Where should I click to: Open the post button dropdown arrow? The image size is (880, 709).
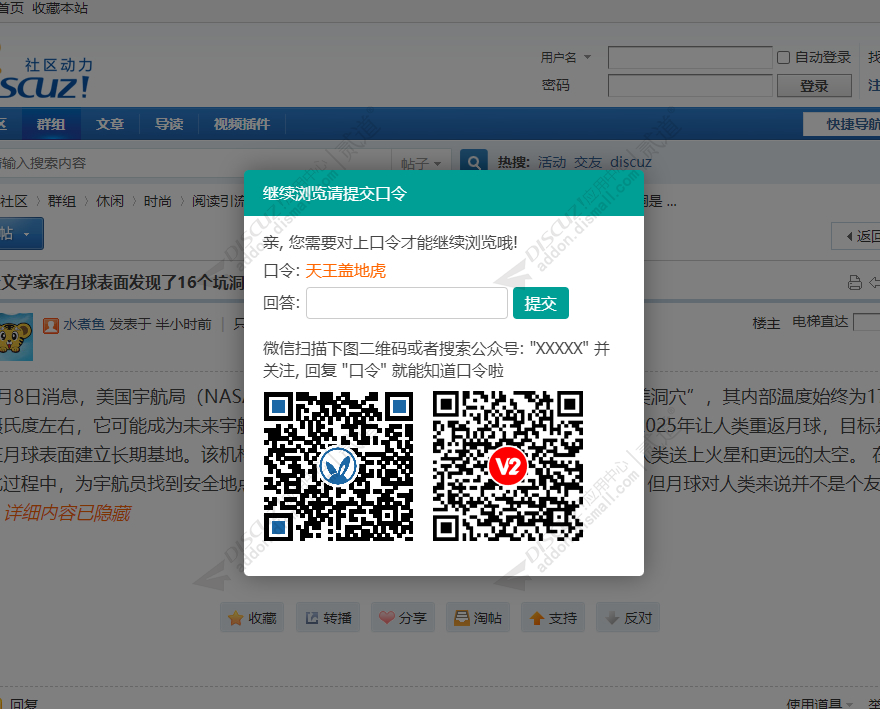pos(26,234)
